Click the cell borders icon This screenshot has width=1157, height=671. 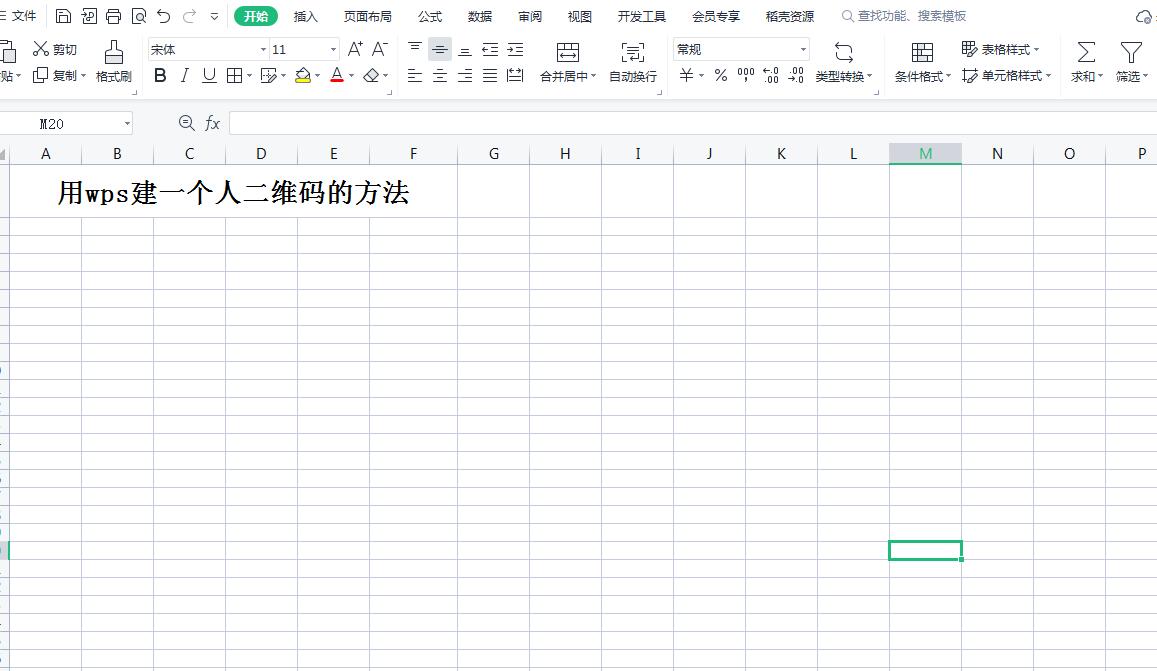coord(234,75)
